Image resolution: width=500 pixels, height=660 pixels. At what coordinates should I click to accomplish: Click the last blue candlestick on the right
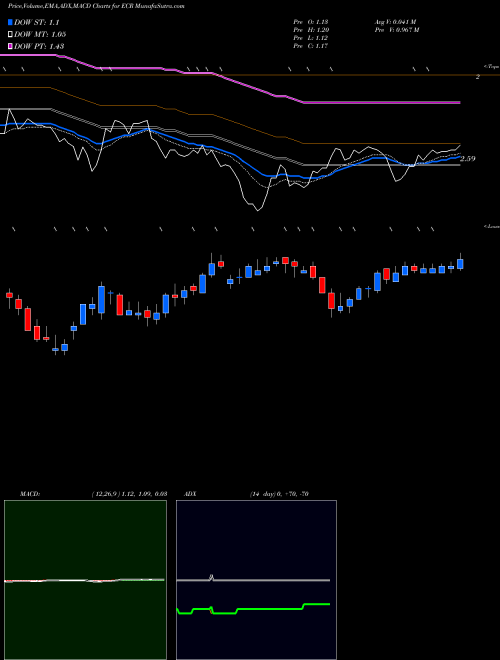coord(460,263)
